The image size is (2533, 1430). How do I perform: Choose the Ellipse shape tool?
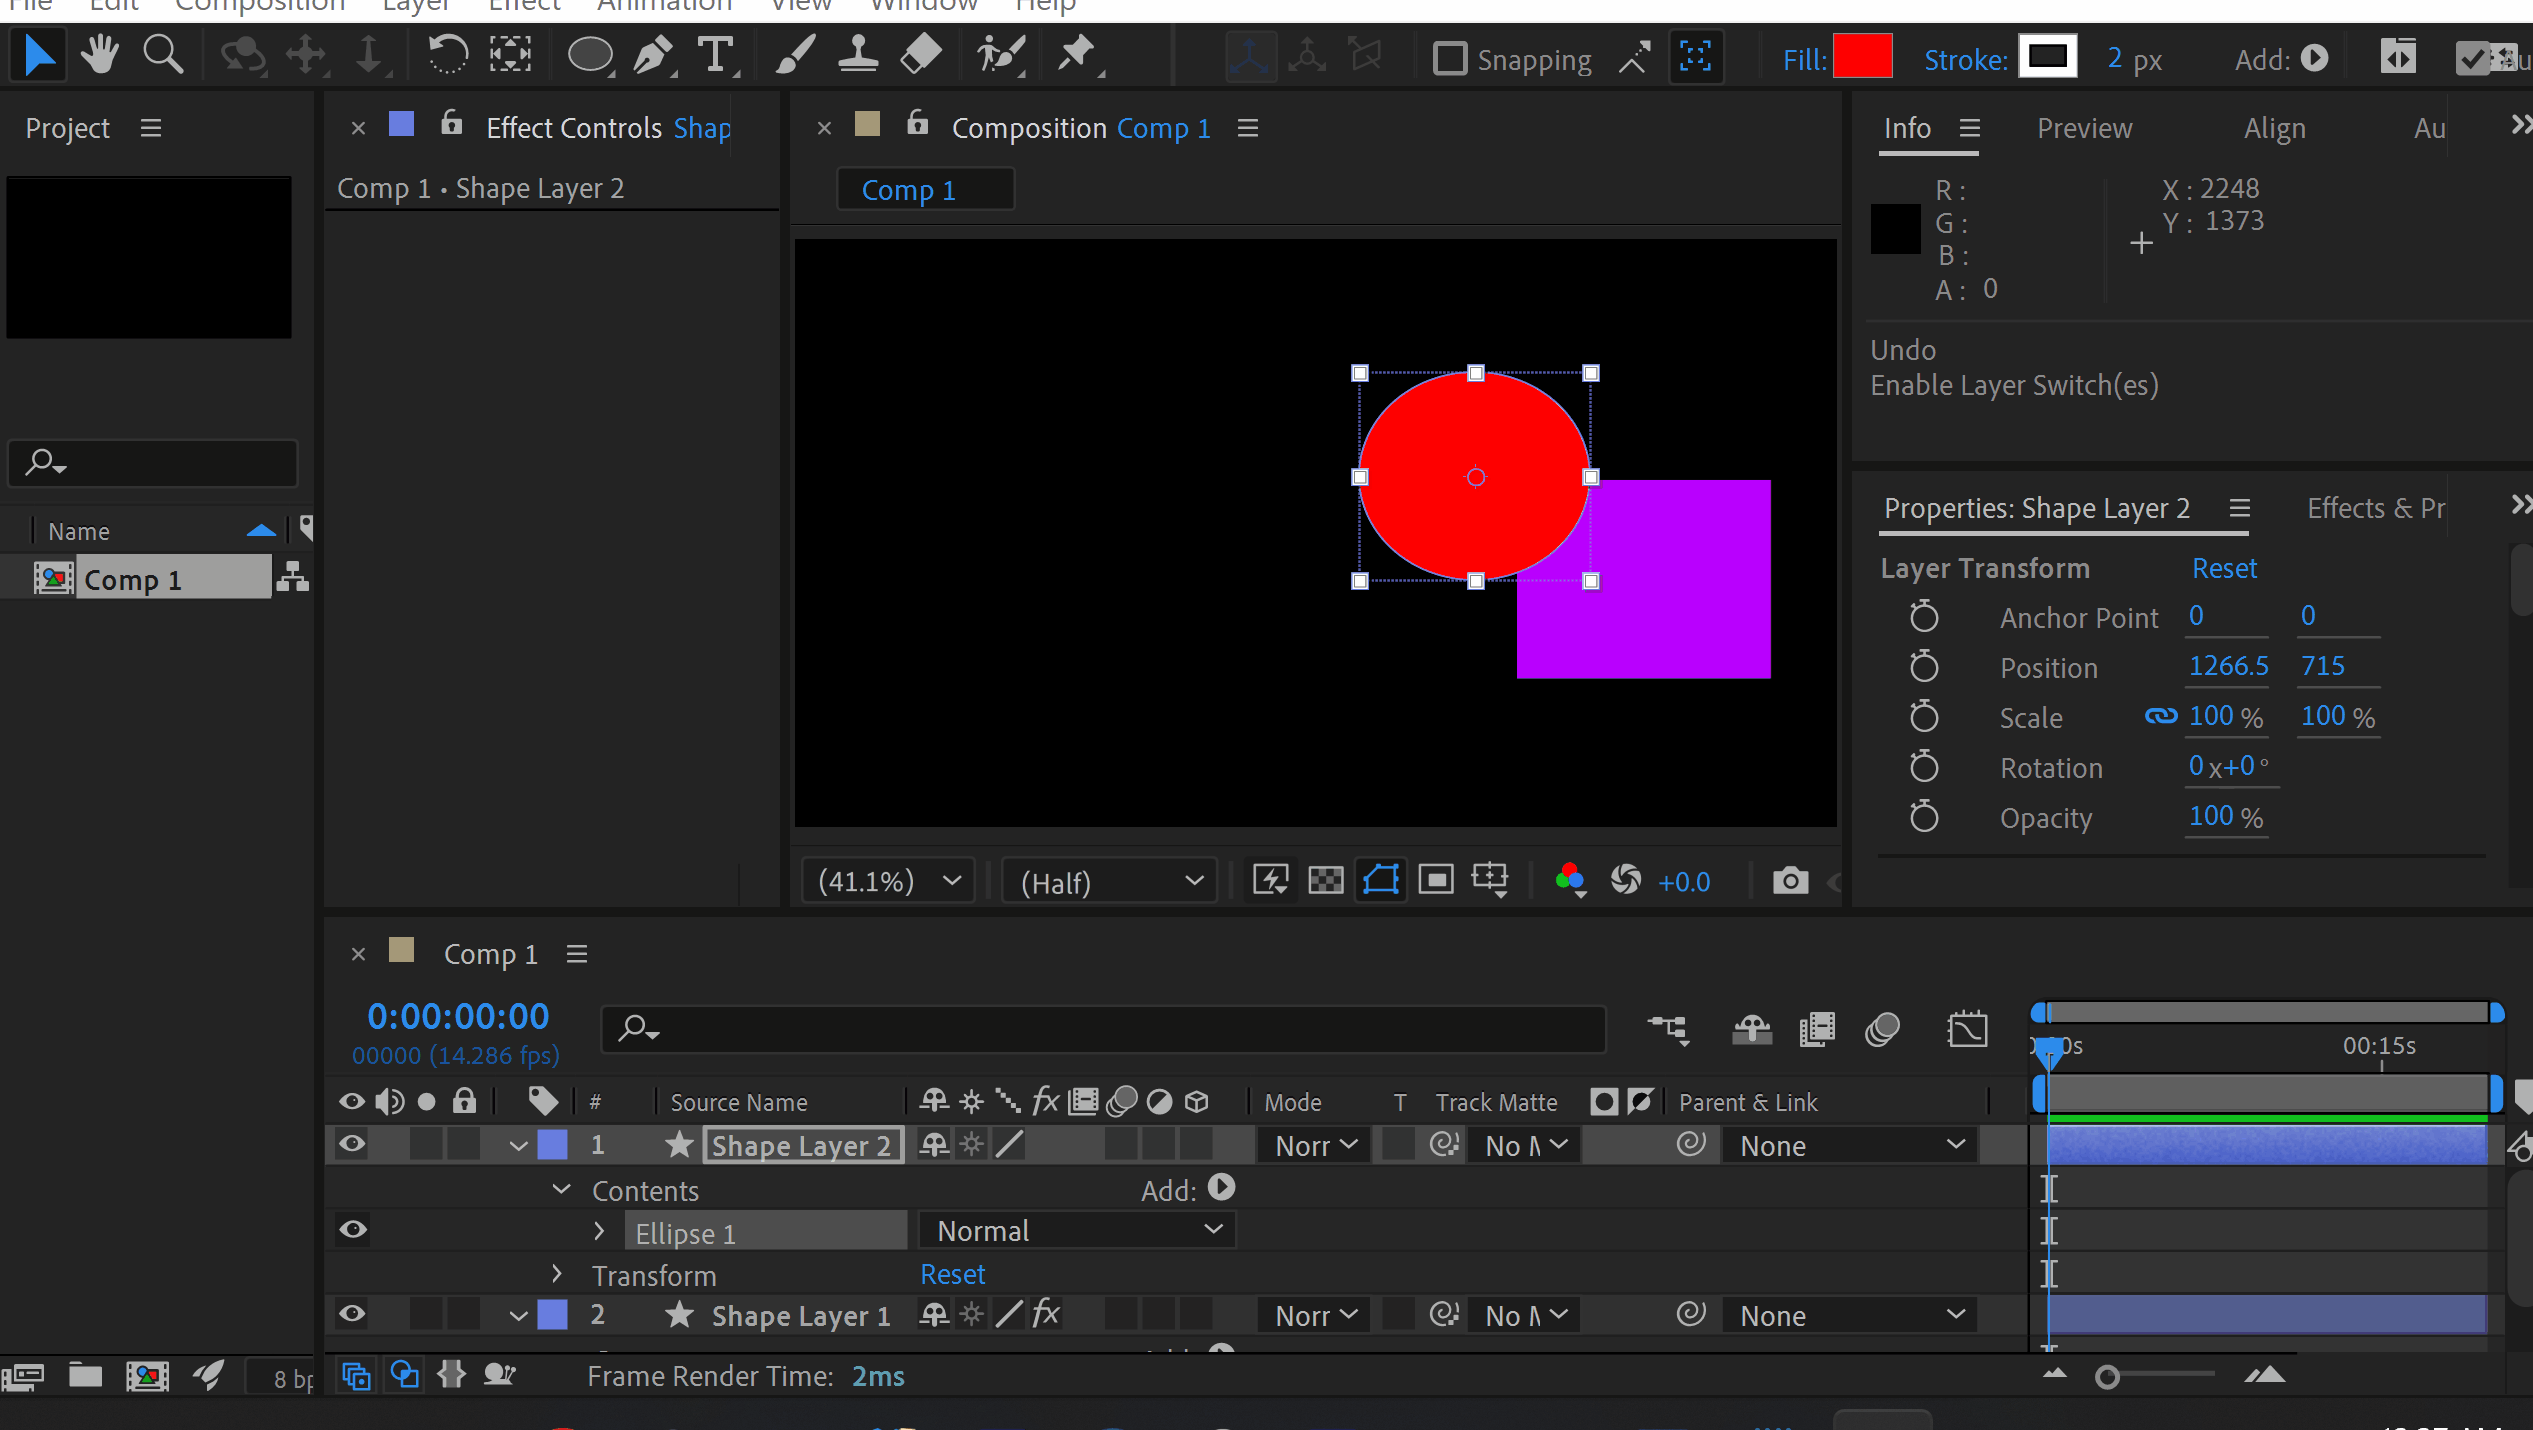pos(590,55)
